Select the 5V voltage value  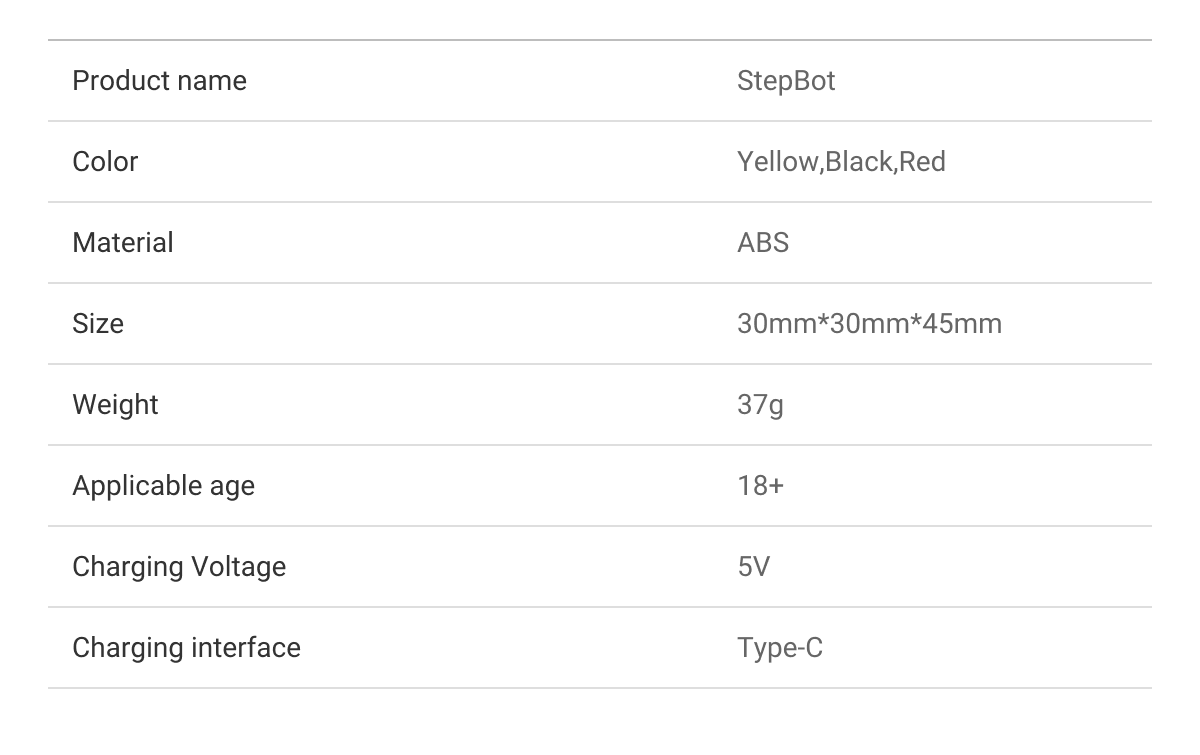pos(754,567)
